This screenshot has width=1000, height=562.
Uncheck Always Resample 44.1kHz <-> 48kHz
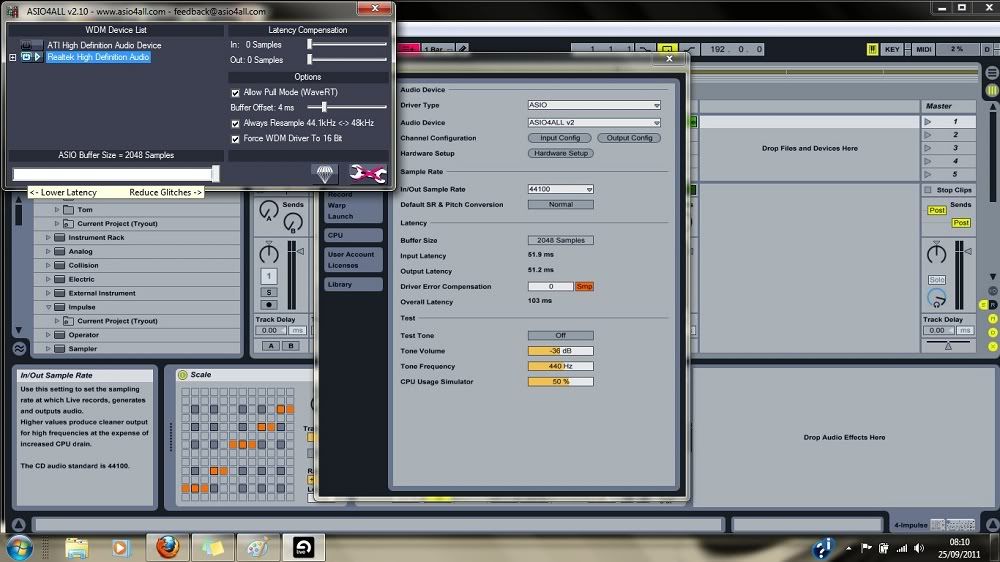click(235, 123)
